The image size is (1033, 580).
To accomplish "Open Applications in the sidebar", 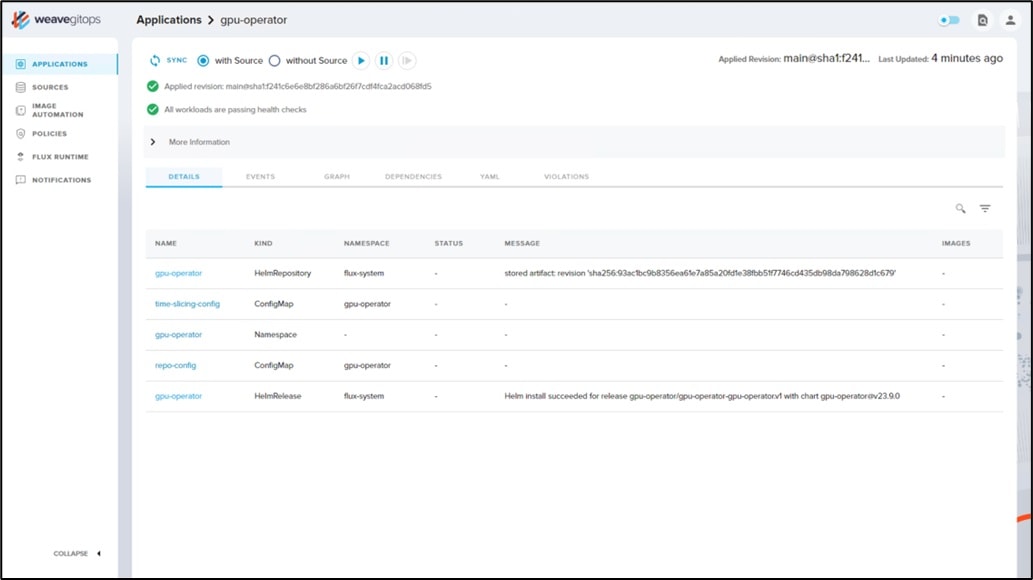I will point(59,64).
